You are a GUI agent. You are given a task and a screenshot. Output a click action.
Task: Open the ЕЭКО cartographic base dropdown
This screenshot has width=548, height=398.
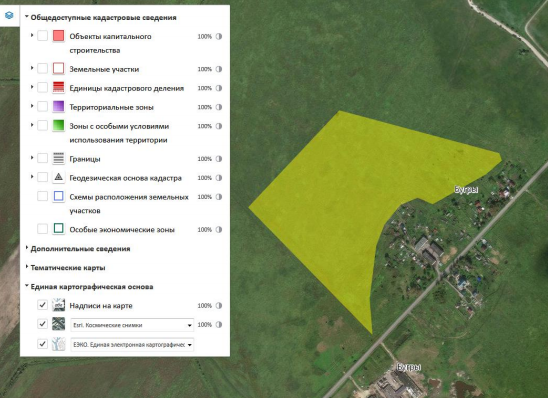click(132, 345)
